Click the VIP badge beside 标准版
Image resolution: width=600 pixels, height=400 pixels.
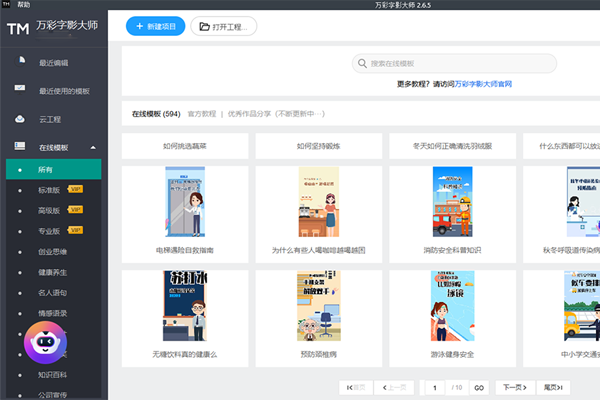point(75,189)
